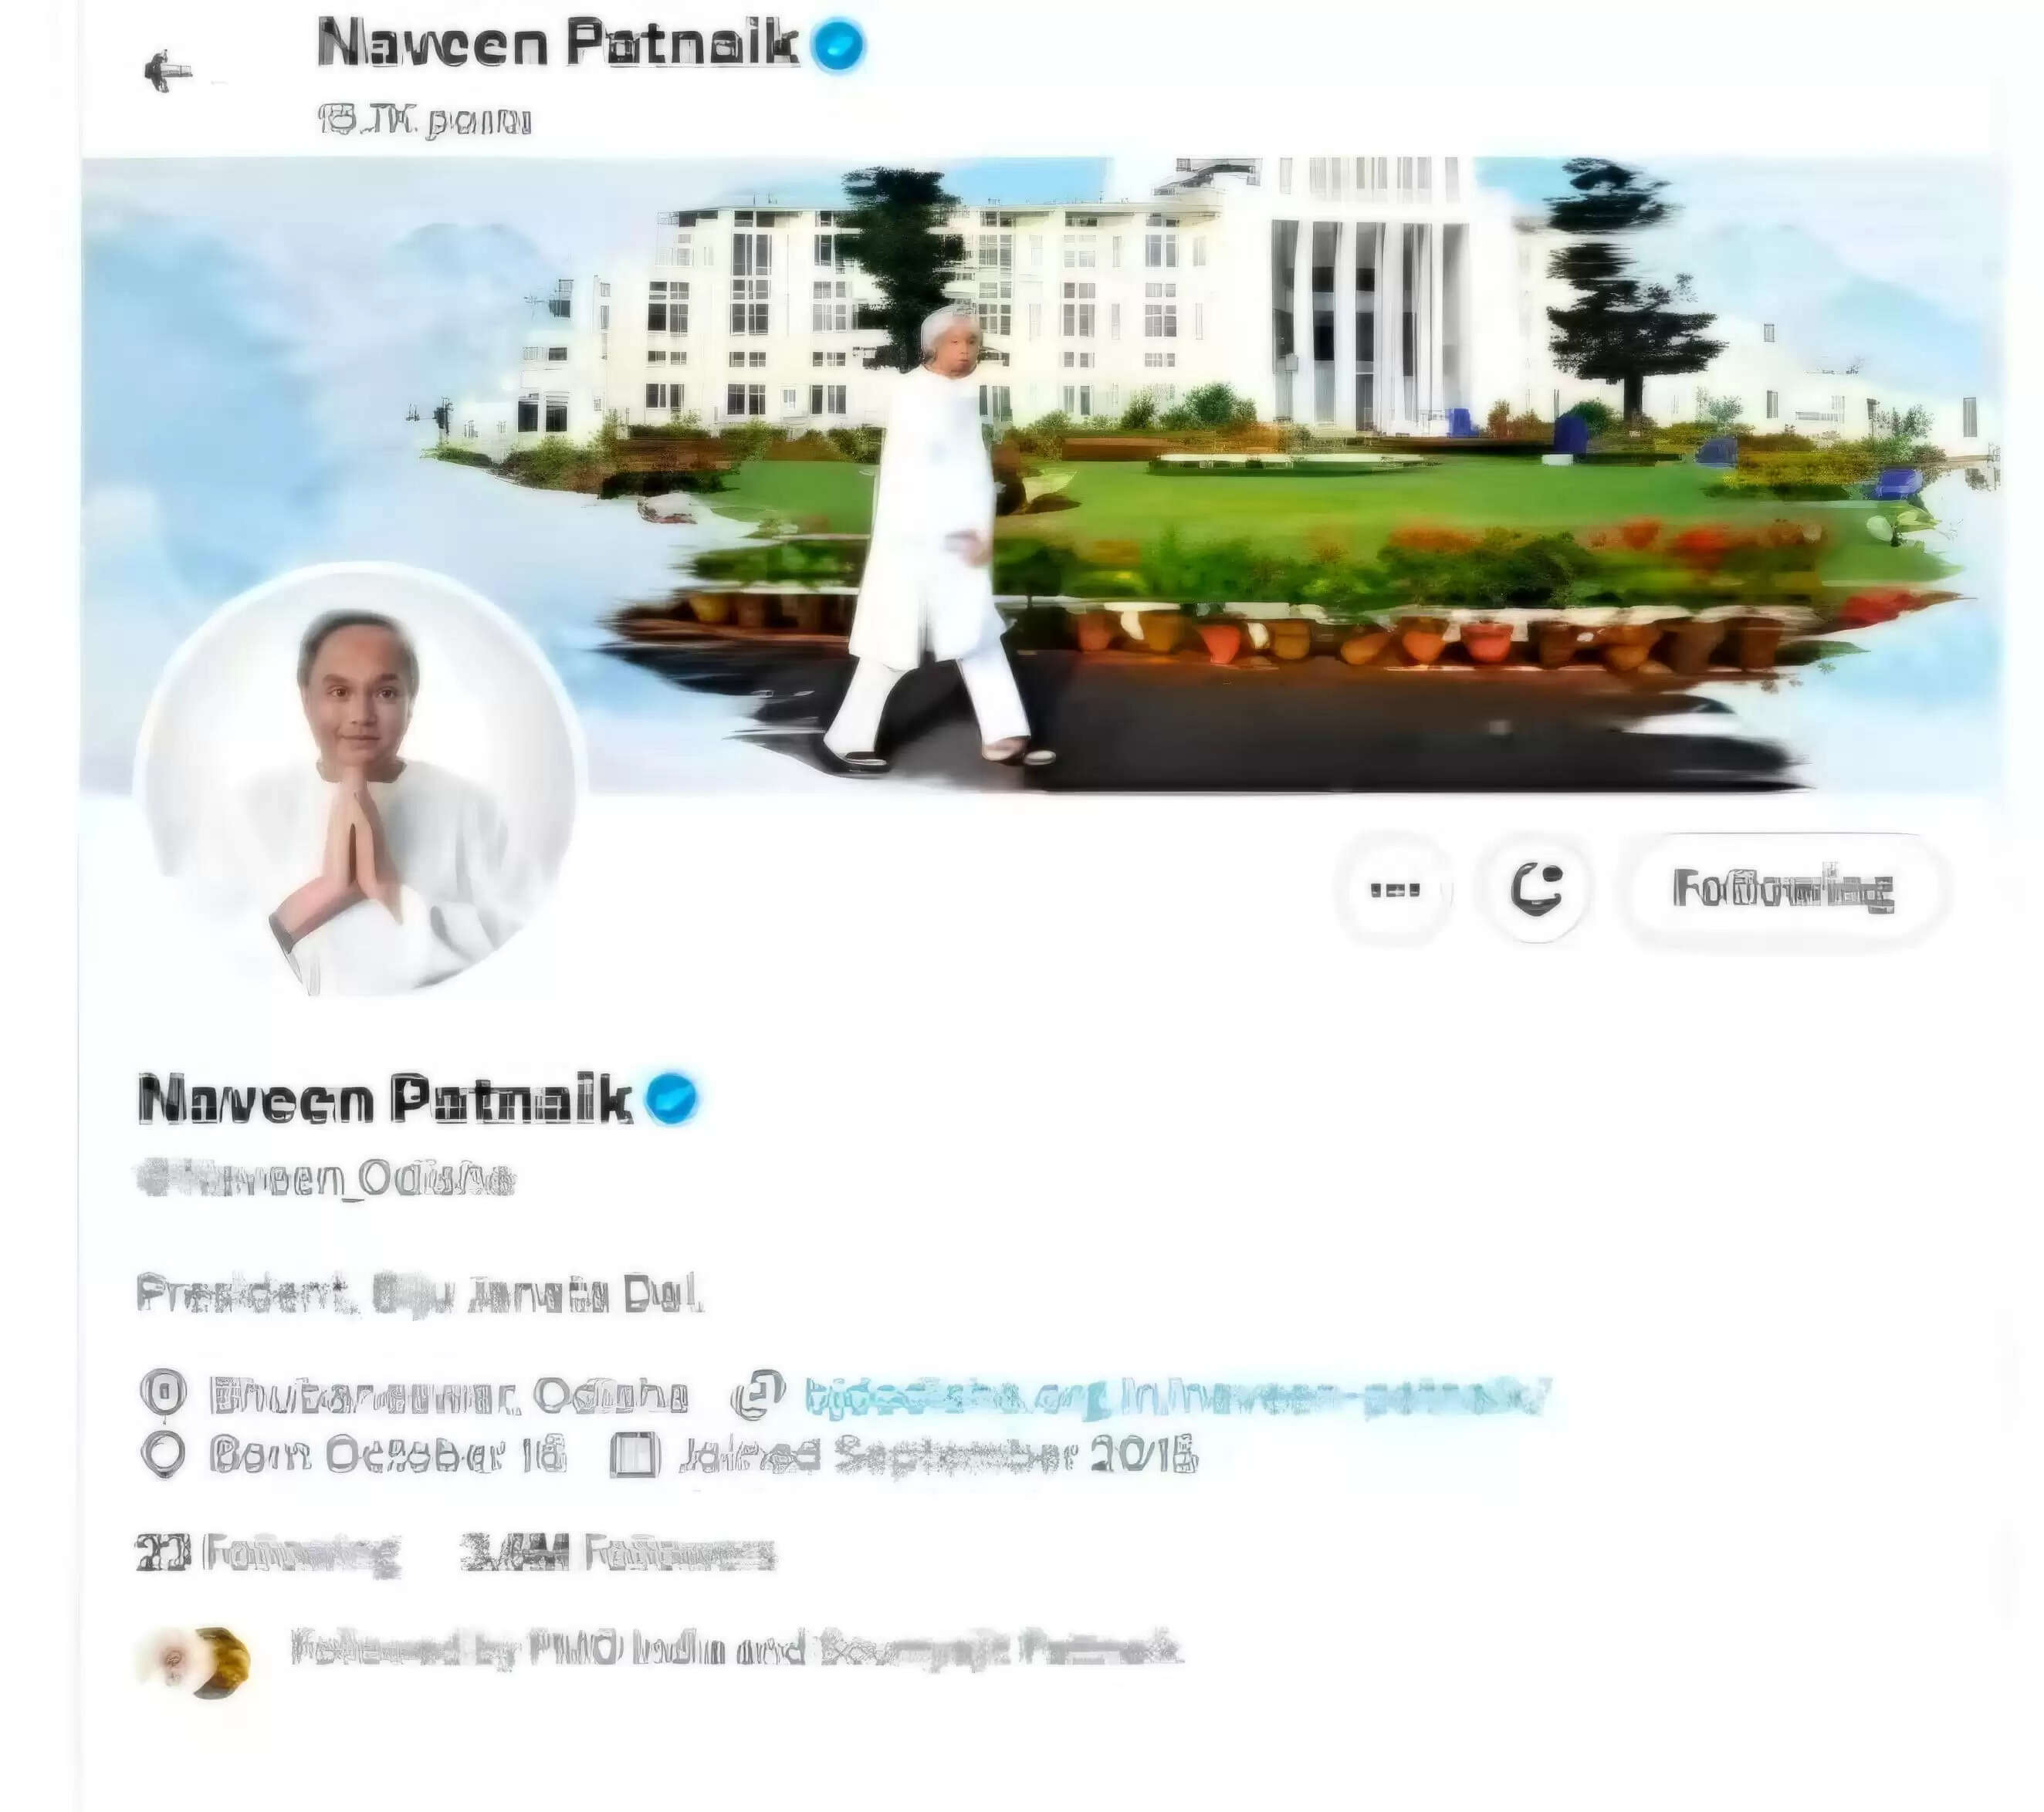Image resolution: width=2044 pixels, height=1812 pixels.
Task: Click the location pin icon
Action: tap(163, 1393)
